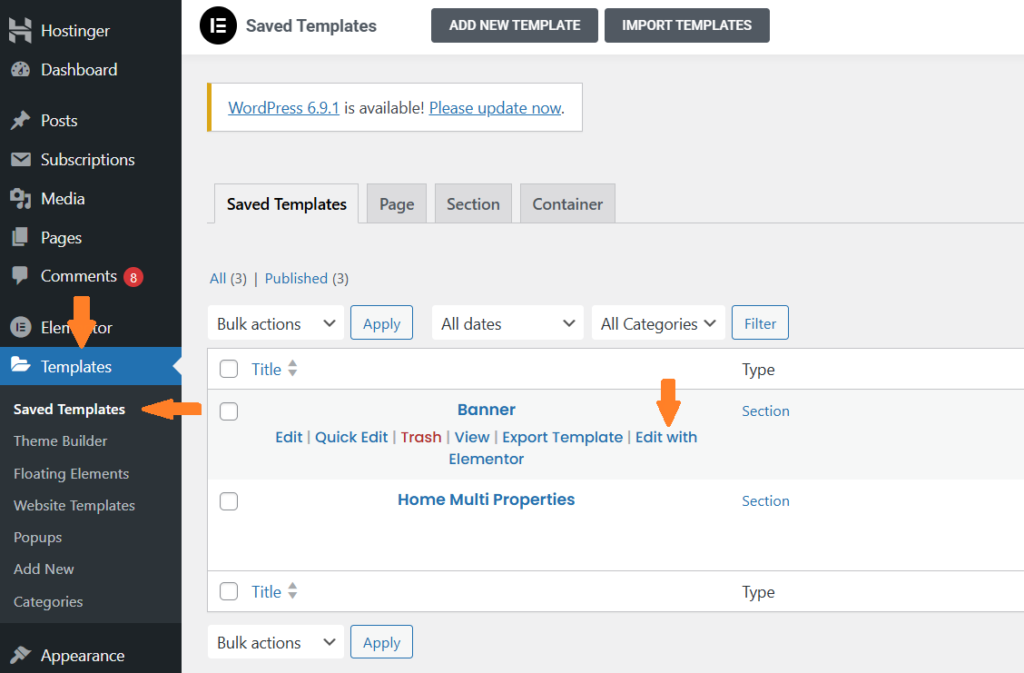1024x673 pixels.
Task: Open Theme Builder submenu item
Action: [60, 441]
